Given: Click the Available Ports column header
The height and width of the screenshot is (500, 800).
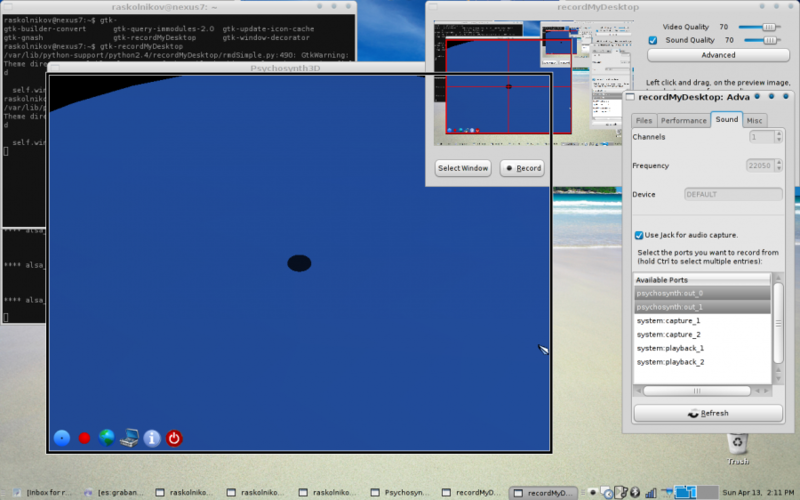Looking at the screenshot, I should (x=703, y=280).
